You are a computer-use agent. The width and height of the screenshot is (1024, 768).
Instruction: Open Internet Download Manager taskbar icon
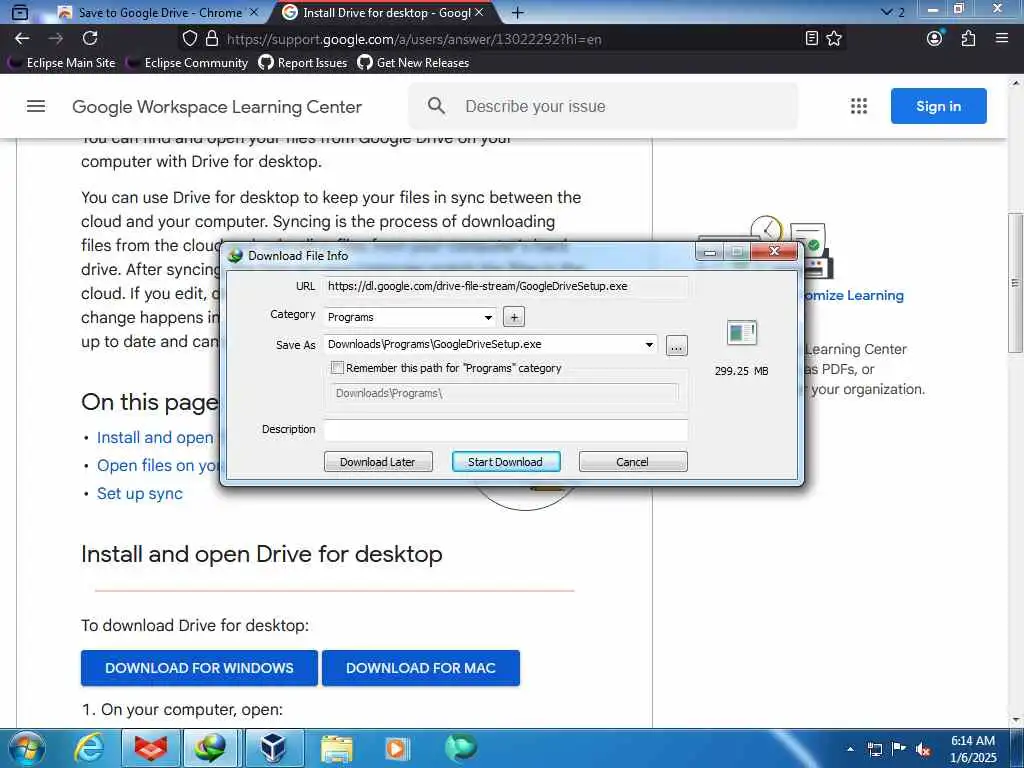[x=210, y=748]
